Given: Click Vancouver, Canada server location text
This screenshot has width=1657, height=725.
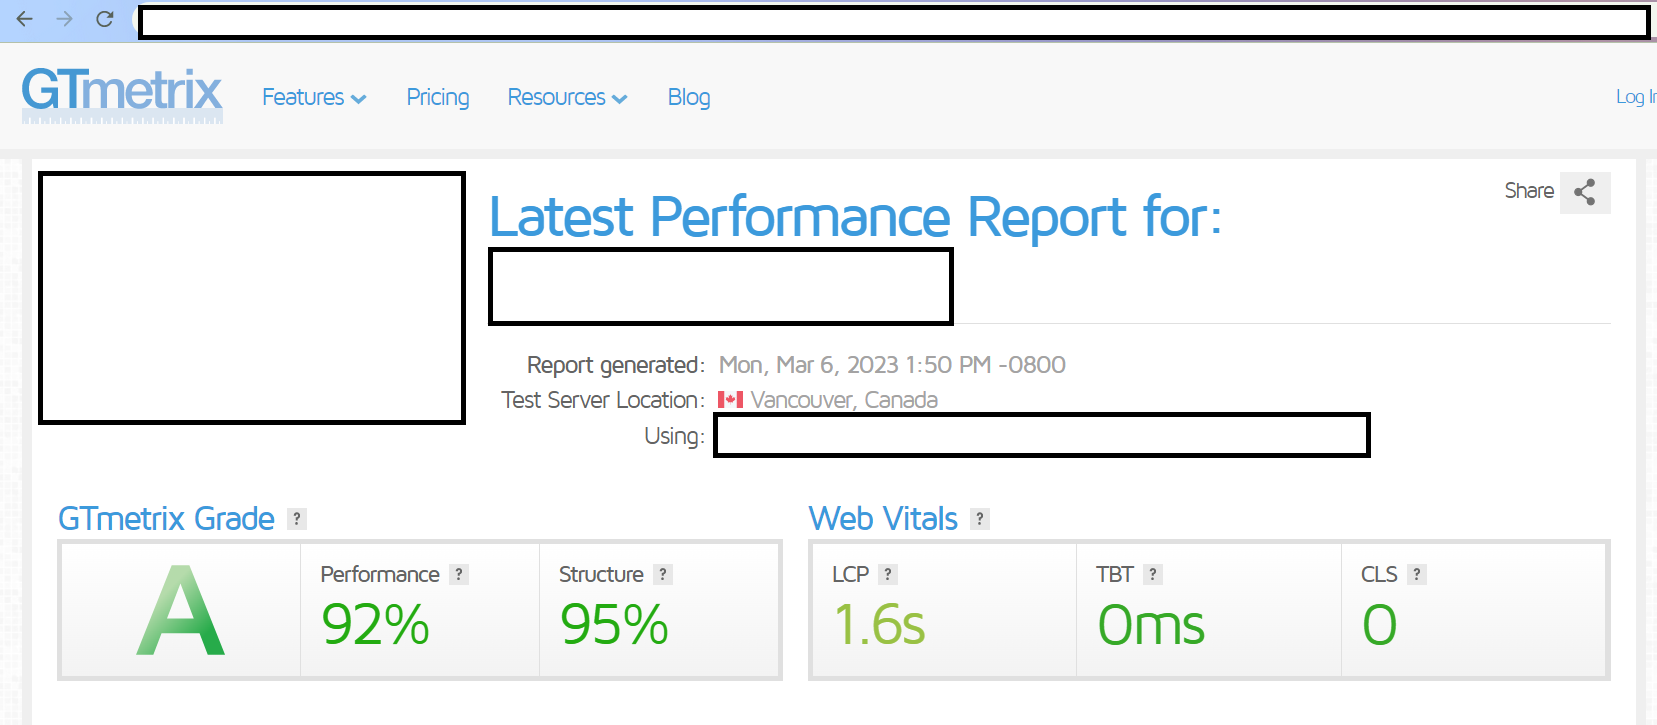Looking at the screenshot, I should (844, 400).
